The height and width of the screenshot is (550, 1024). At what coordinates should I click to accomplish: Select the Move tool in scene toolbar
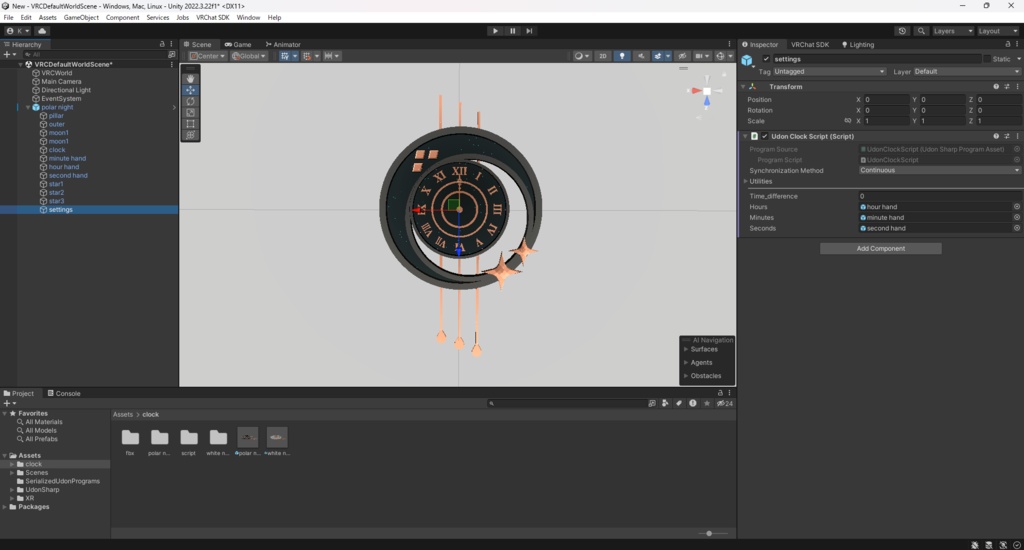[x=190, y=90]
